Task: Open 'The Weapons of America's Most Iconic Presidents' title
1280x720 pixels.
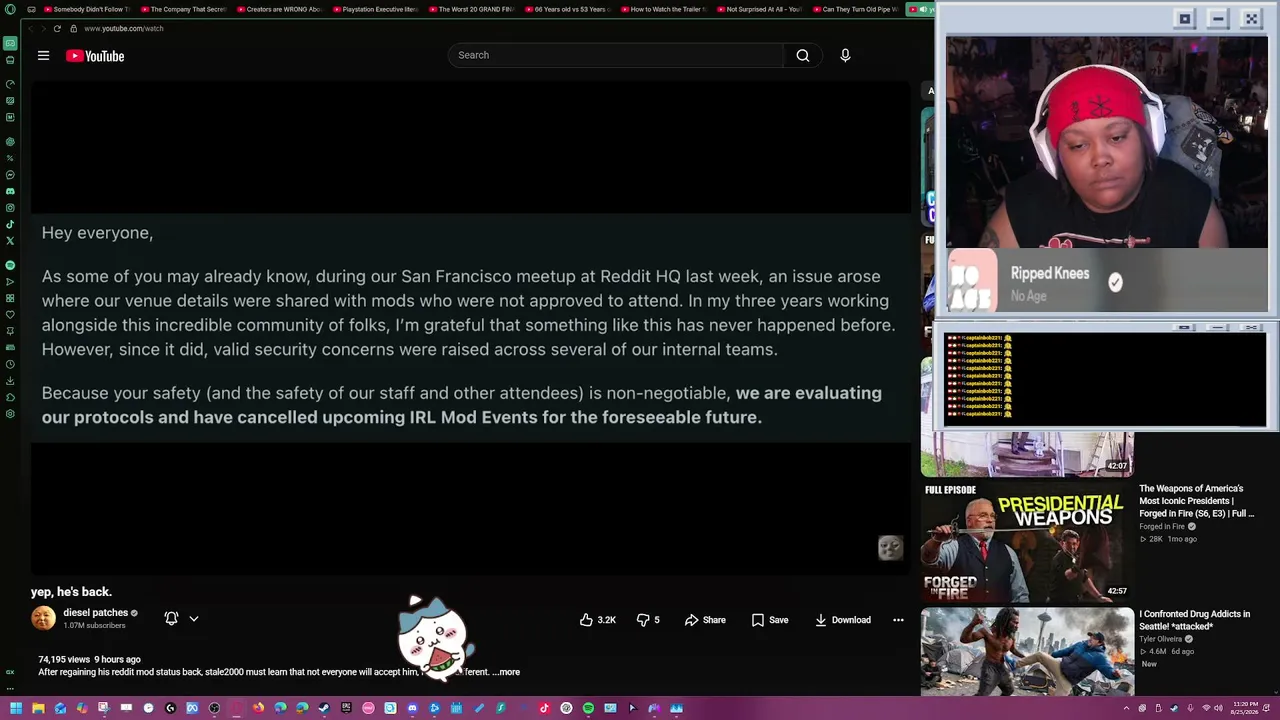Action: pyautogui.click(x=1196, y=501)
